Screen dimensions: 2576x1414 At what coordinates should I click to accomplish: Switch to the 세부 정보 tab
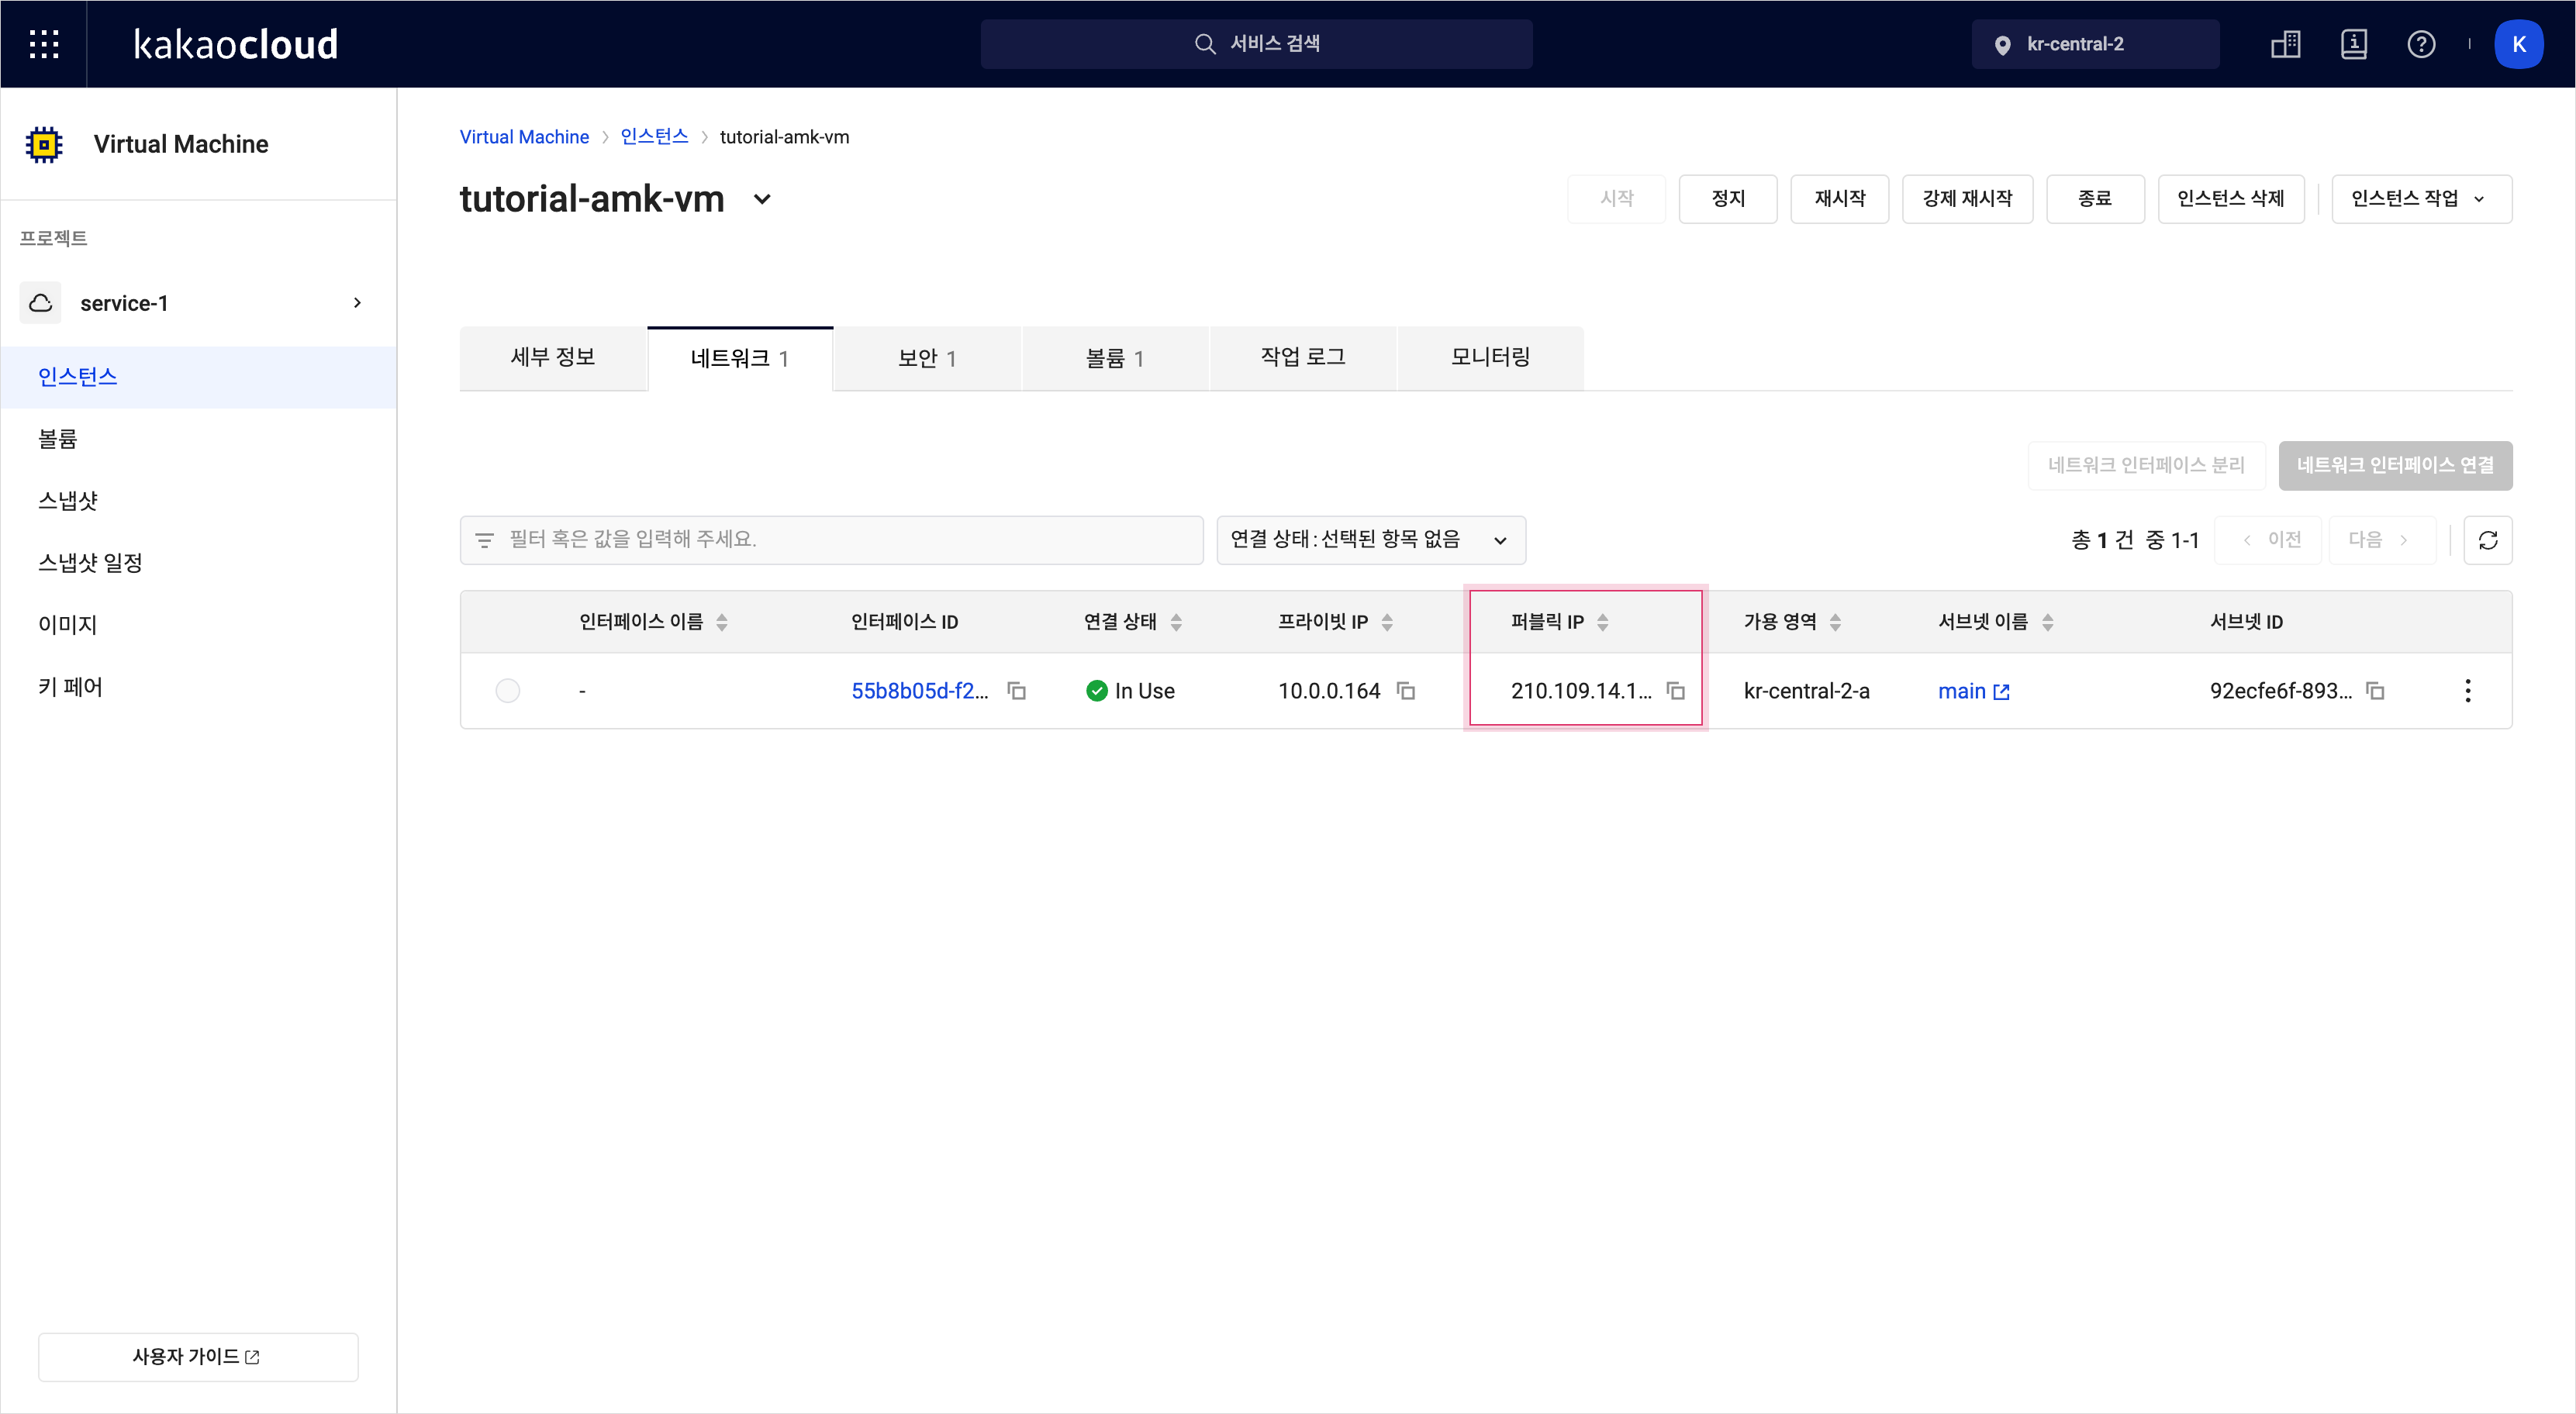(x=553, y=358)
